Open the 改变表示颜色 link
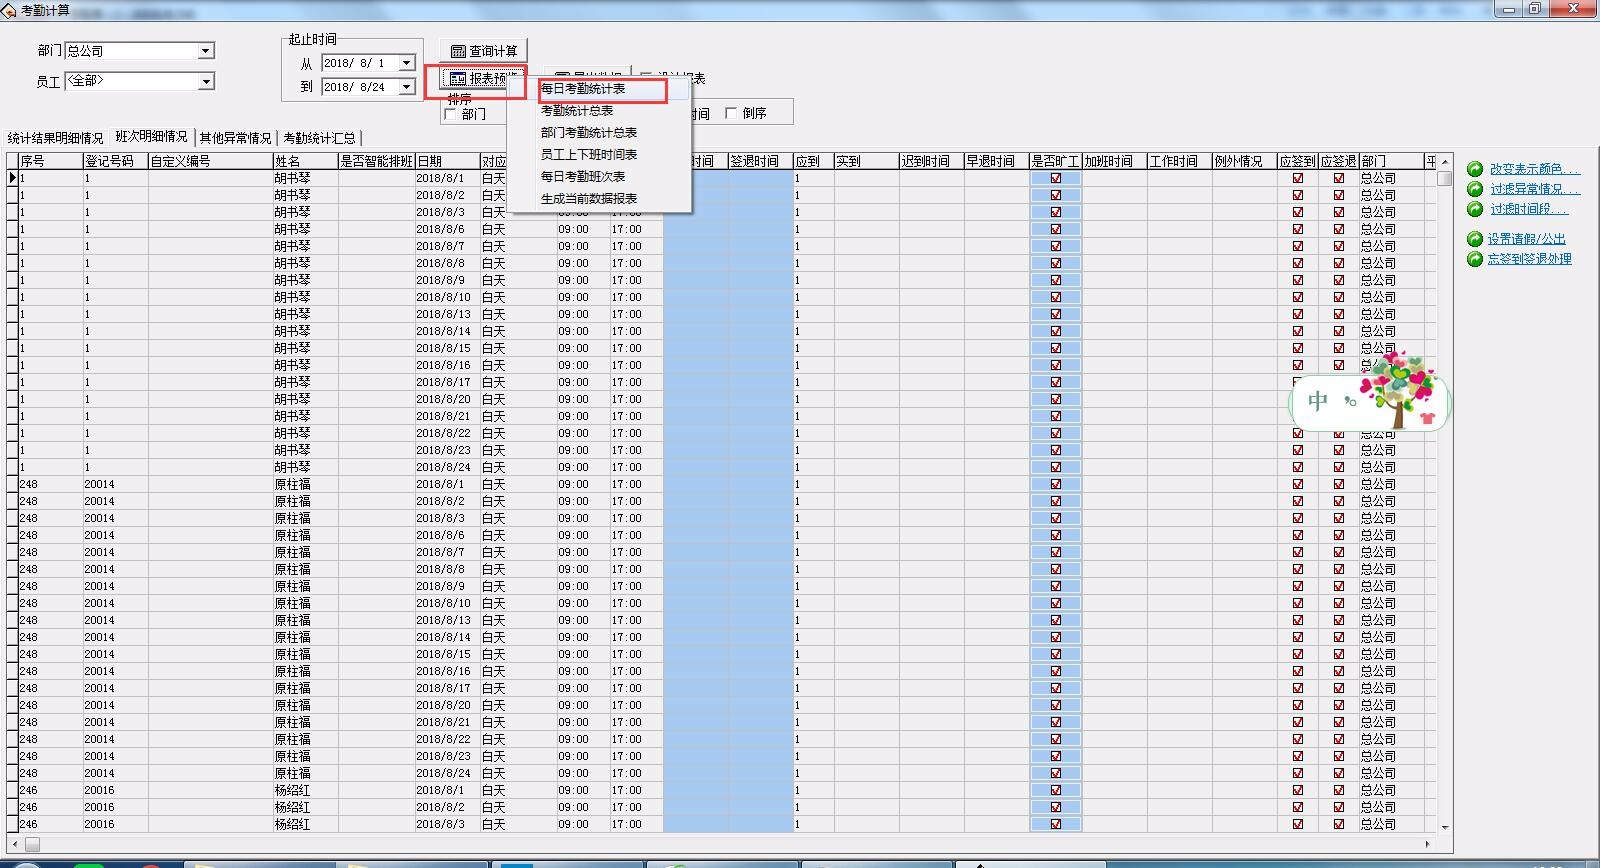Screen dimensions: 1600x868 [x=1534, y=169]
